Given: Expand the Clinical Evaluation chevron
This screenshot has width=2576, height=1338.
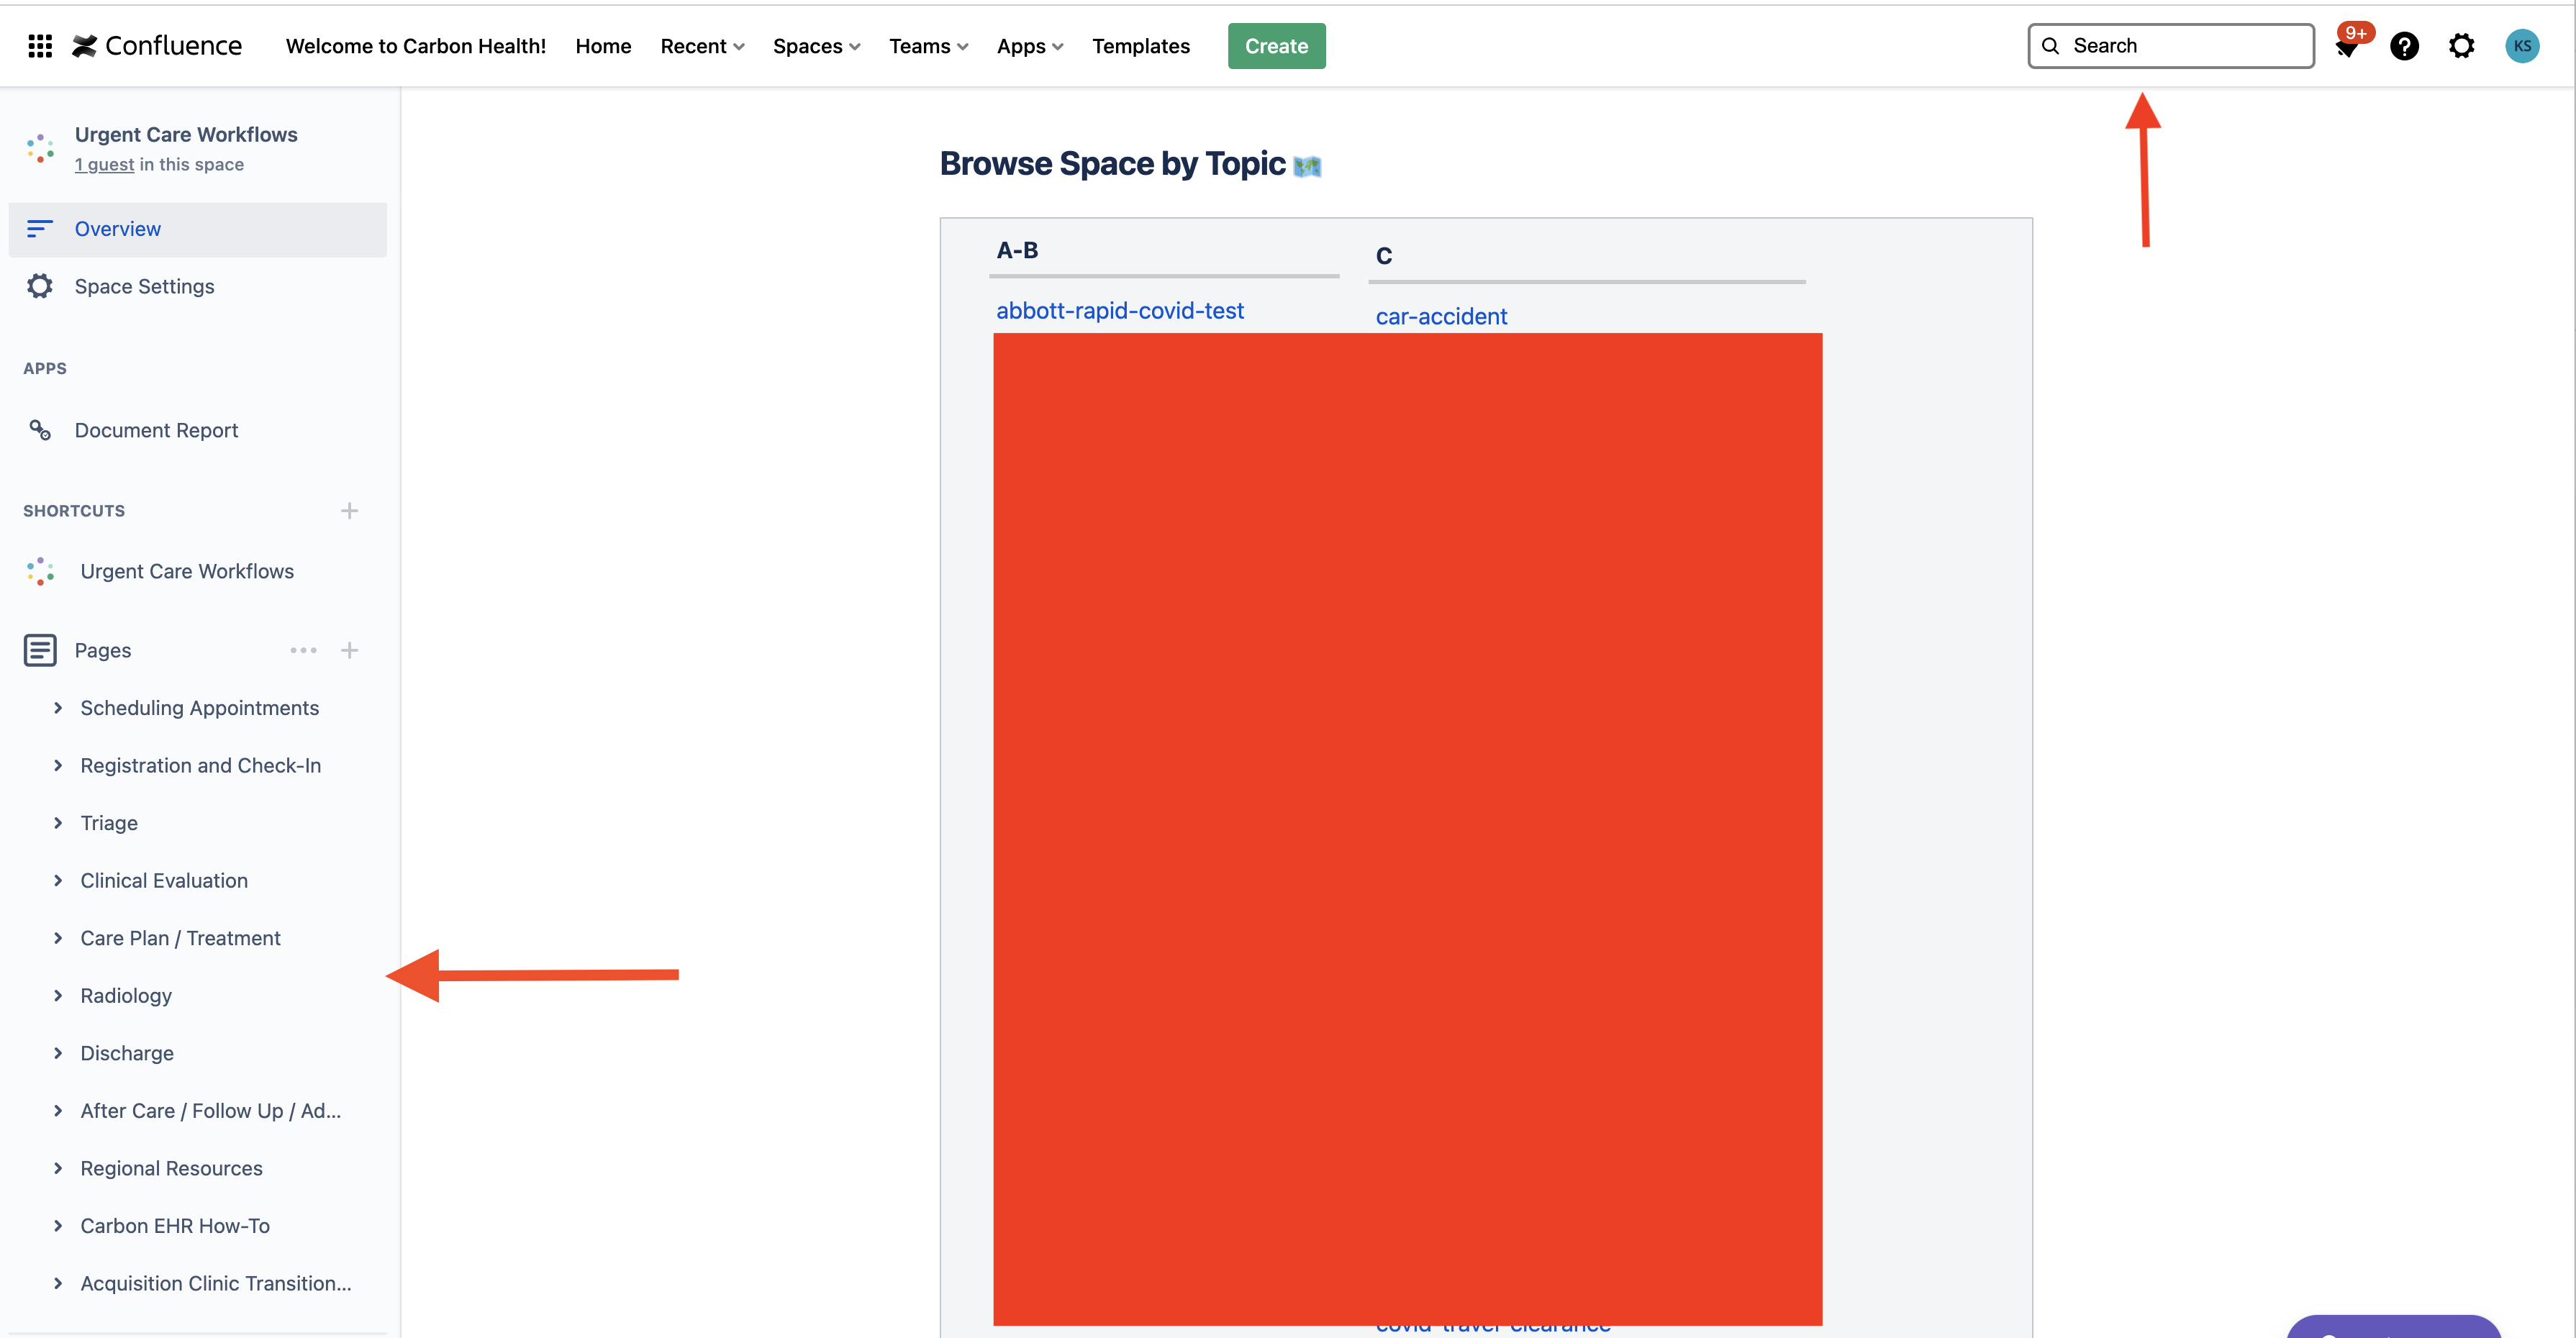Looking at the screenshot, I should coord(58,880).
